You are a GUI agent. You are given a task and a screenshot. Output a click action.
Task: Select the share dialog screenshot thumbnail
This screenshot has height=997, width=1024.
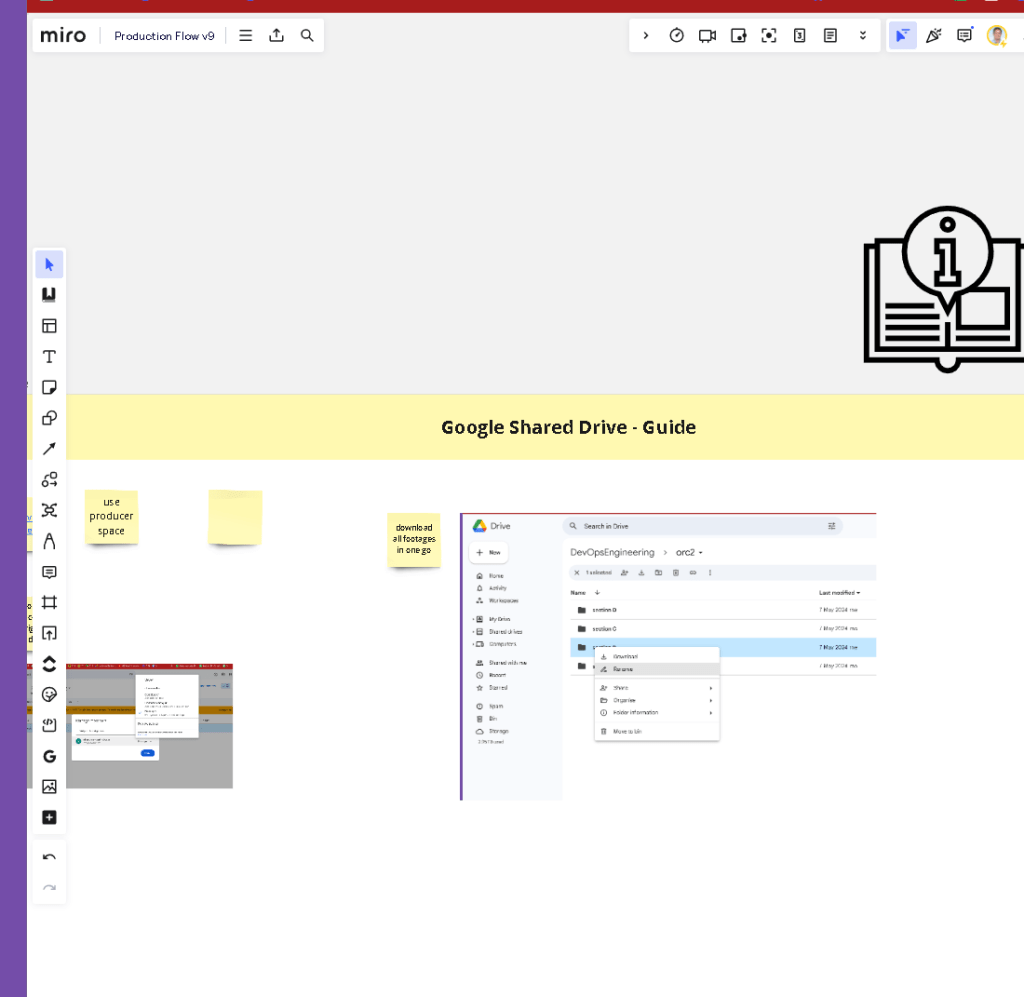(130, 726)
